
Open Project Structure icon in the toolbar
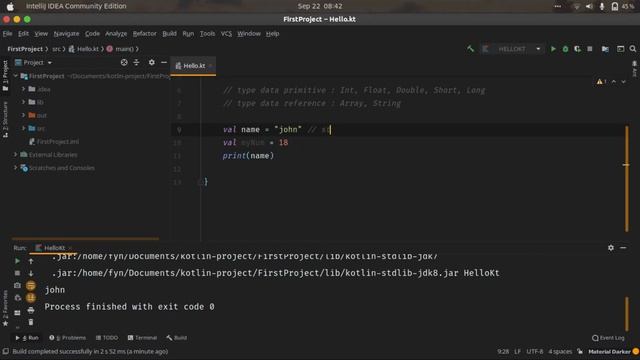click(605, 49)
